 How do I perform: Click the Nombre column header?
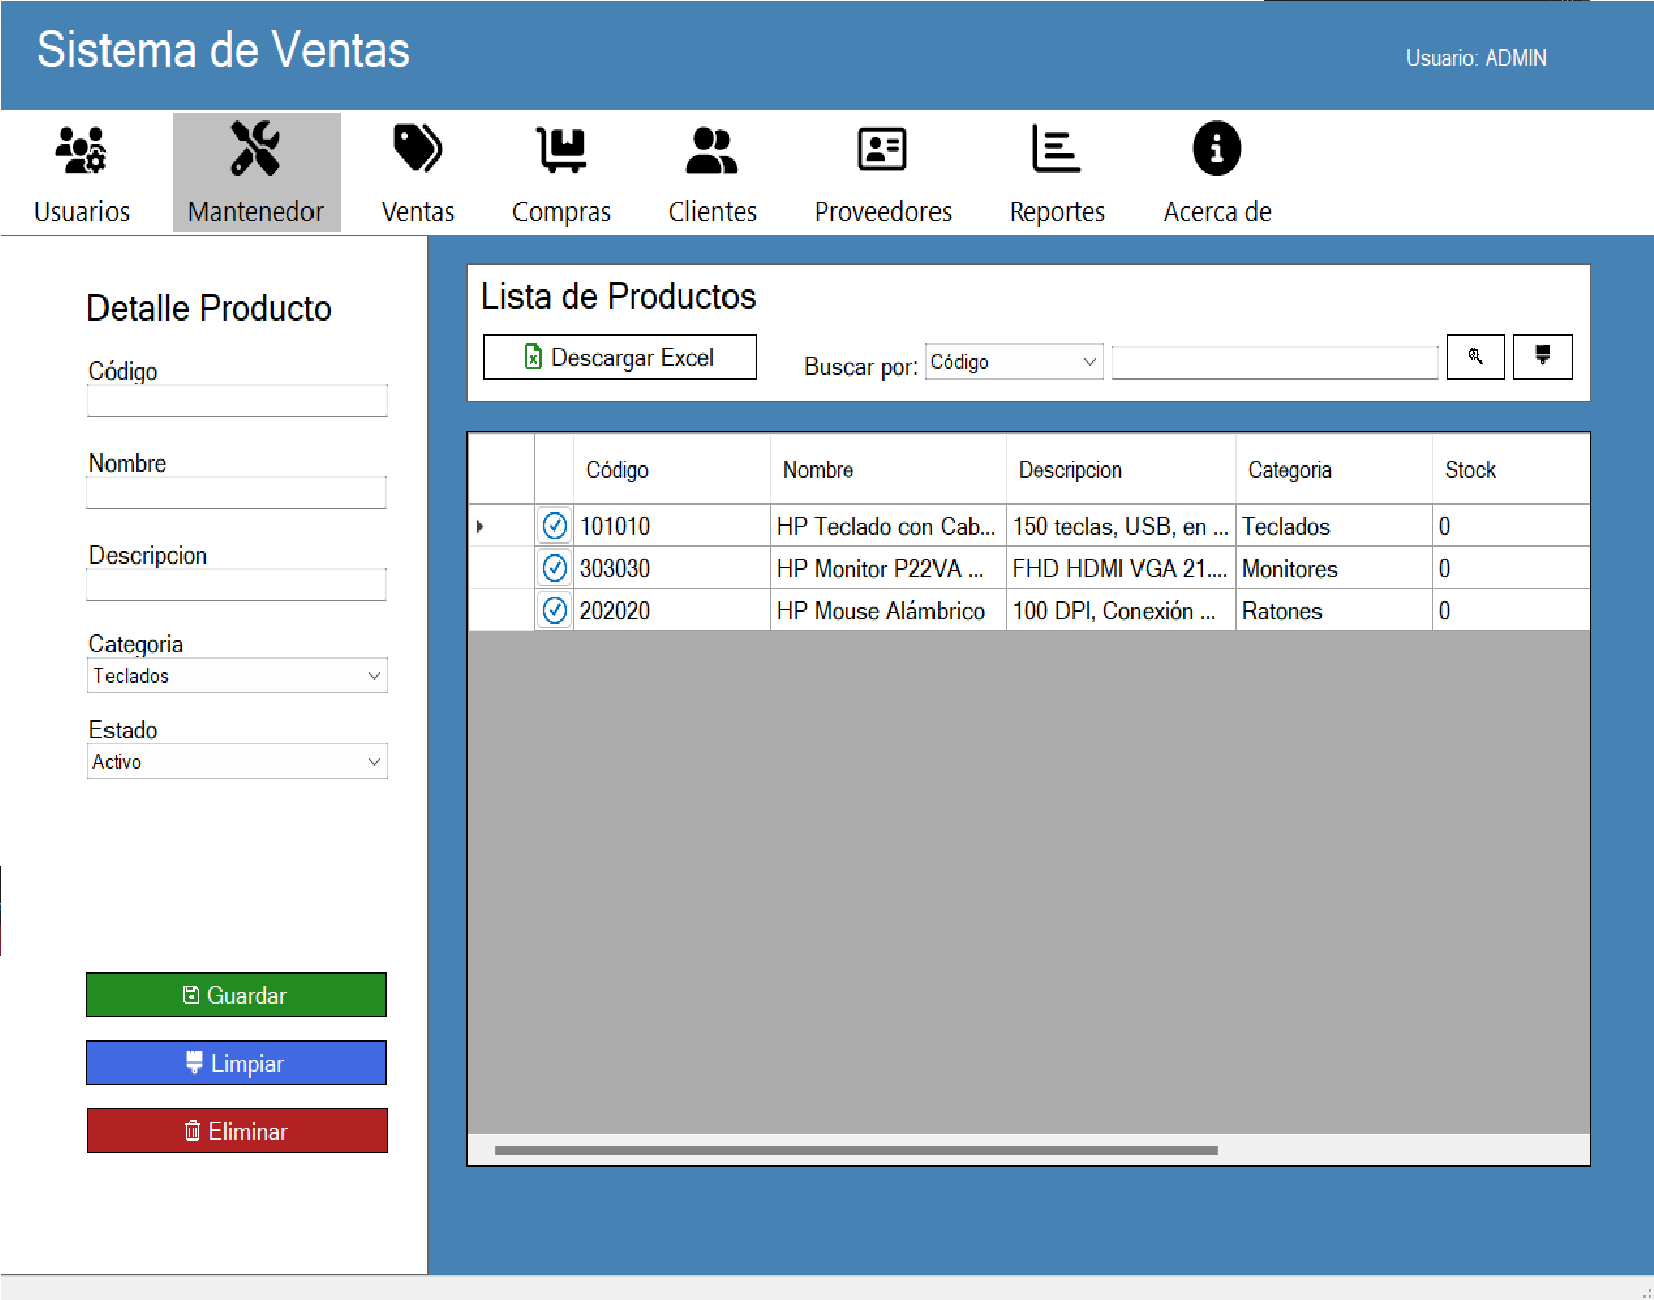click(888, 470)
